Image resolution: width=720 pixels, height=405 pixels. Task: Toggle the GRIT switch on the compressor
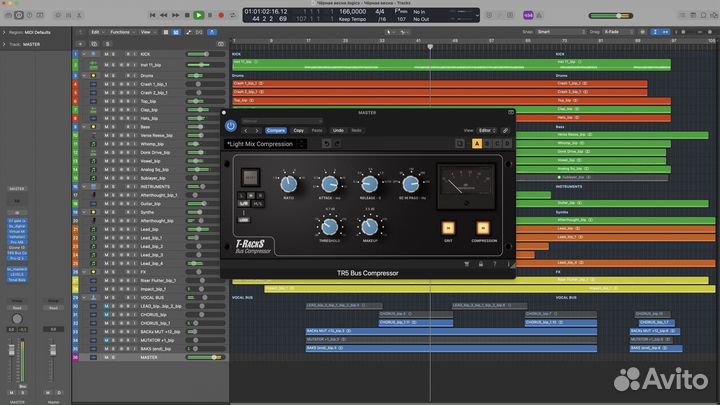[x=448, y=226]
